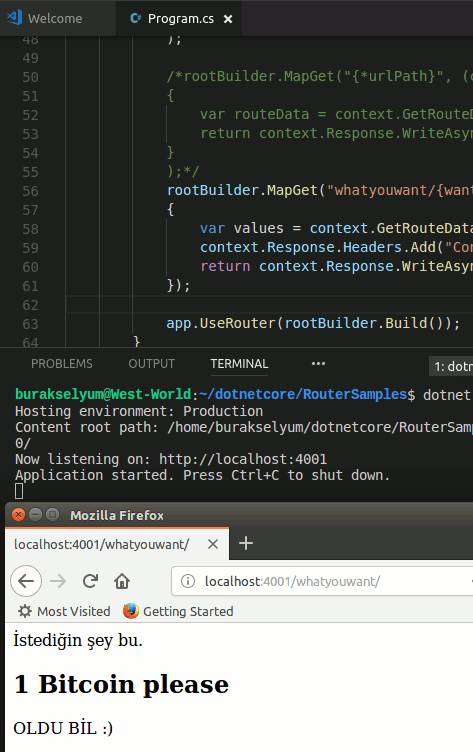The height and width of the screenshot is (752, 473).
Task: Close the Mozilla Firefox window
Action: tap(18, 515)
